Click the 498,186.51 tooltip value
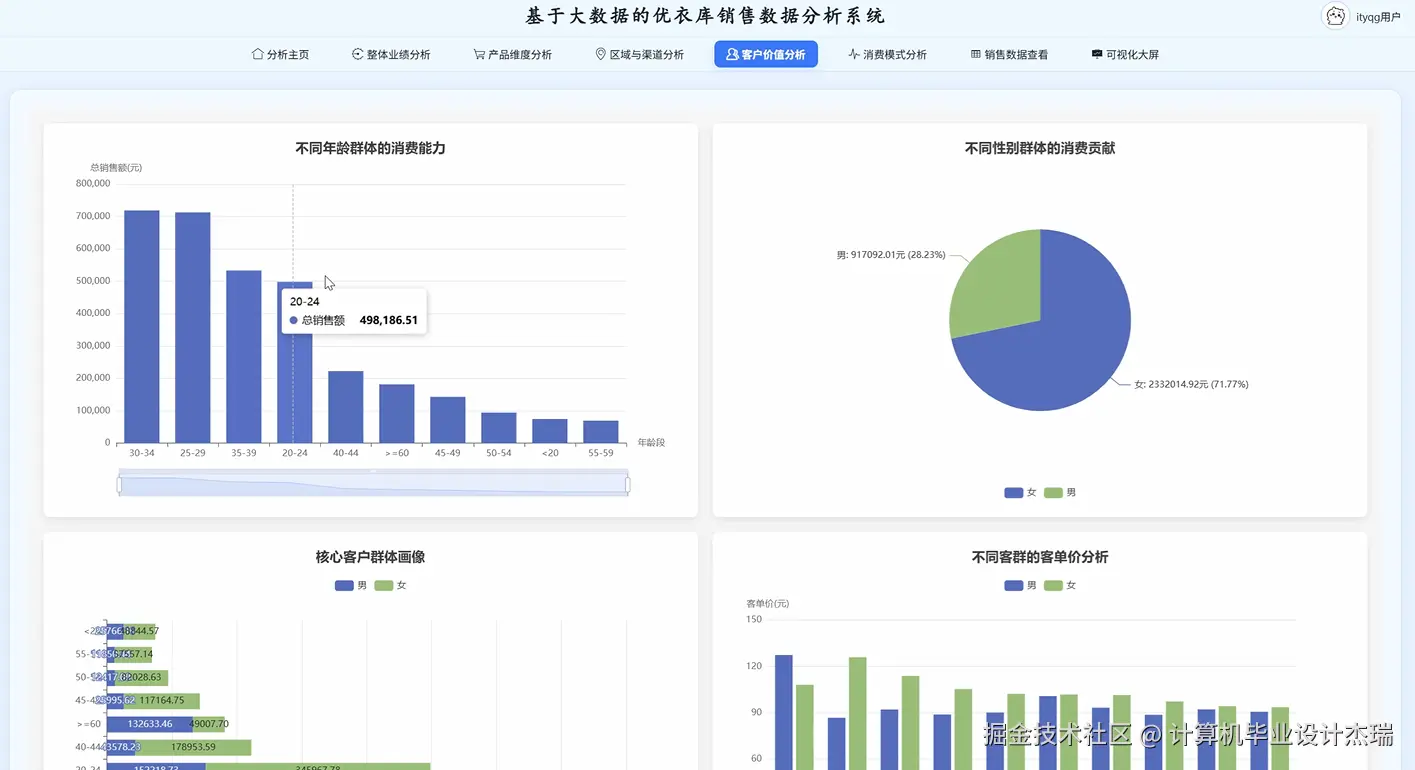 389,321
